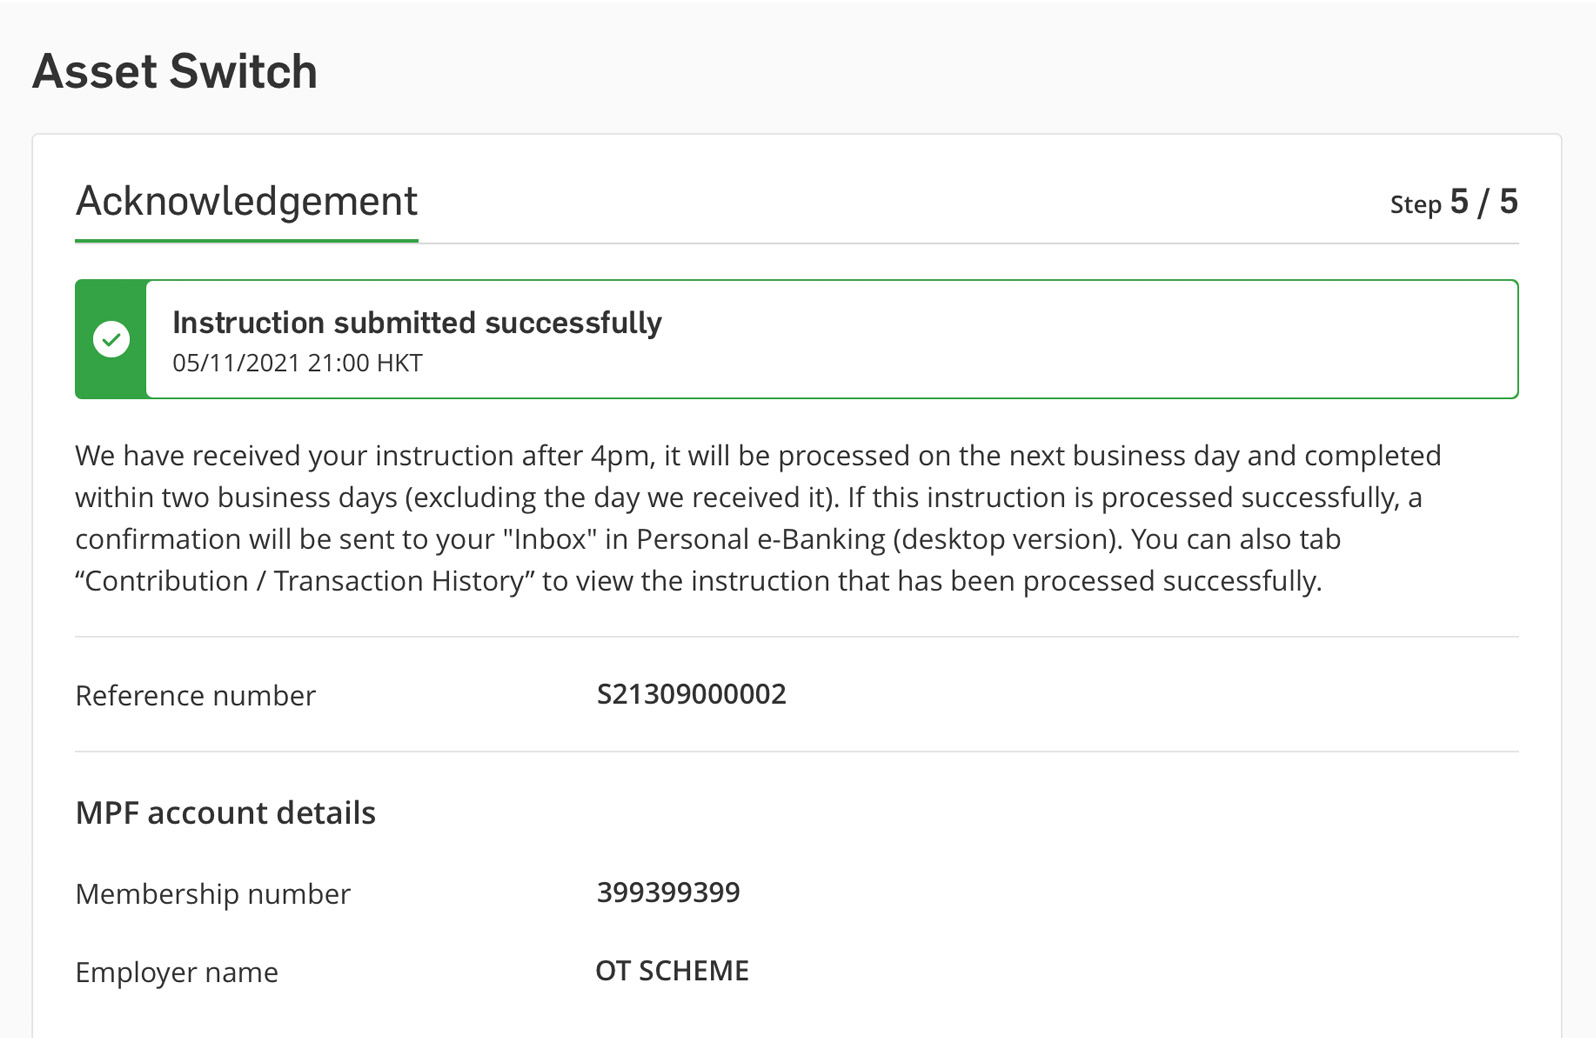Screen dimensions: 1596x1038
Task: Click the green success checkmark icon
Action: (111, 339)
